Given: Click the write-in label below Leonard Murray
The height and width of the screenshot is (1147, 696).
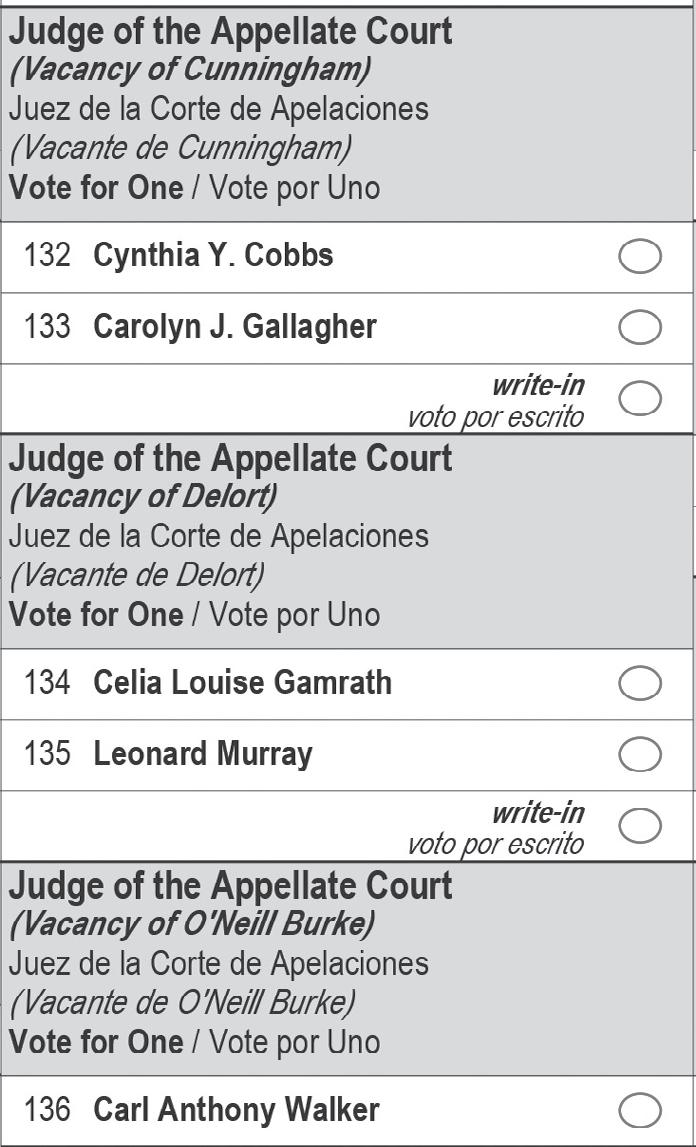Looking at the screenshot, I should coord(537,812).
